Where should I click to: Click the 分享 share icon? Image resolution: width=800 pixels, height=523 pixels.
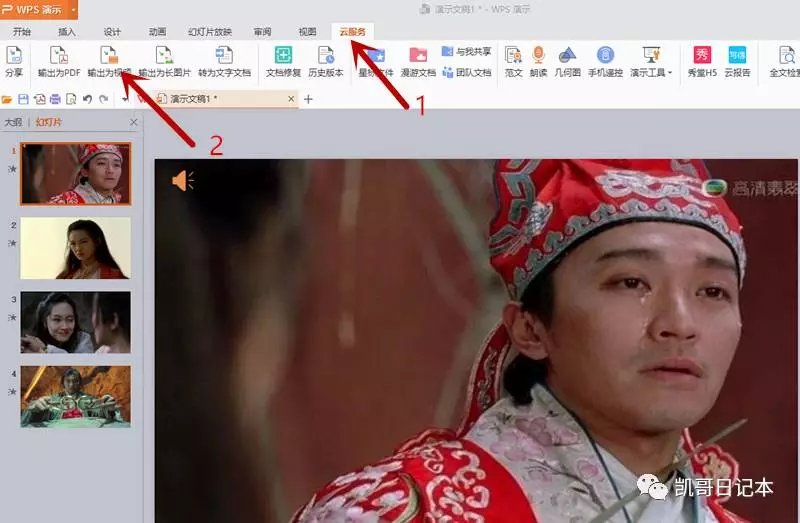[14, 61]
